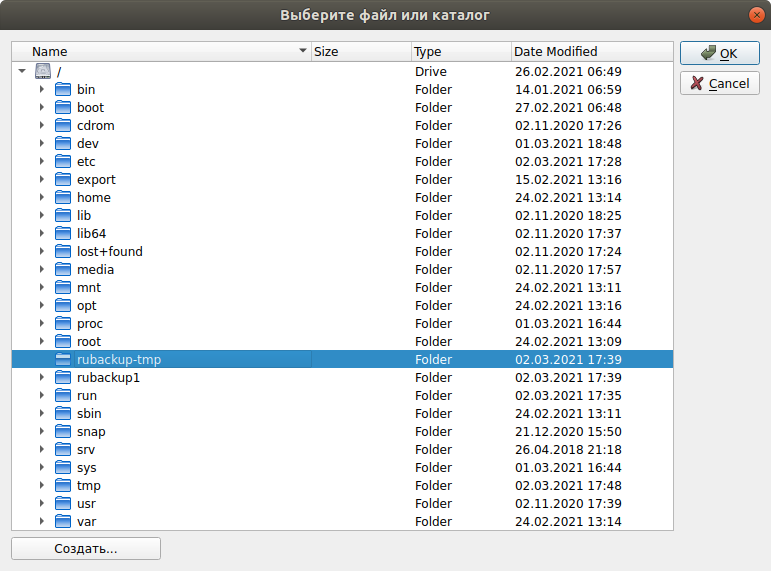Collapse the root drive tree node
Viewport: 771px width, 571px height.
pos(22,72)
